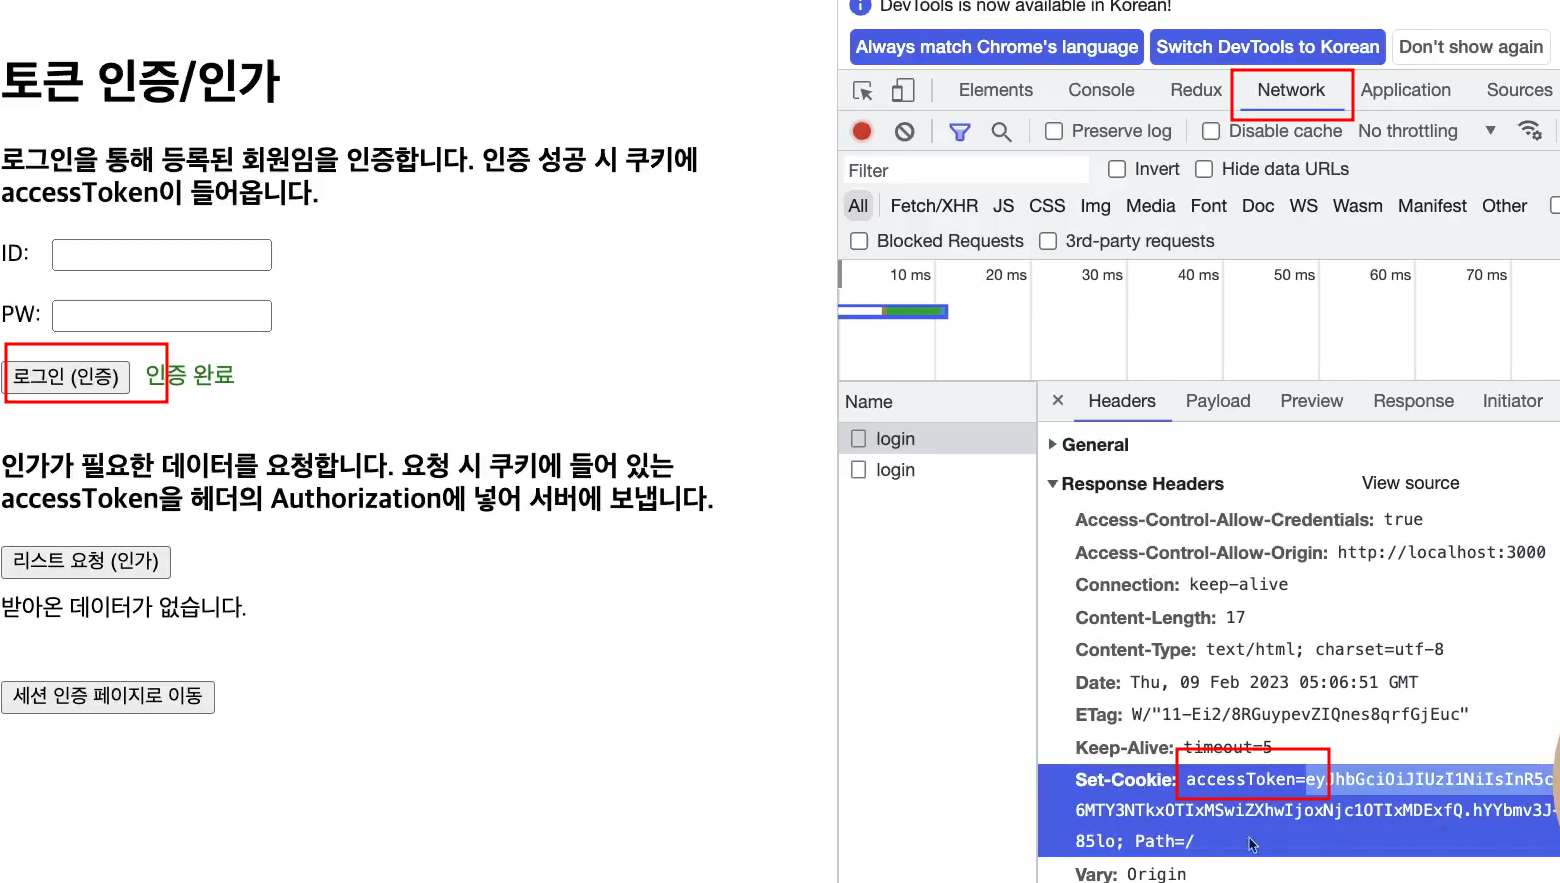Click Always match Chrome's language
Viewport: 1560px width, 883px height.
(996, 47)
